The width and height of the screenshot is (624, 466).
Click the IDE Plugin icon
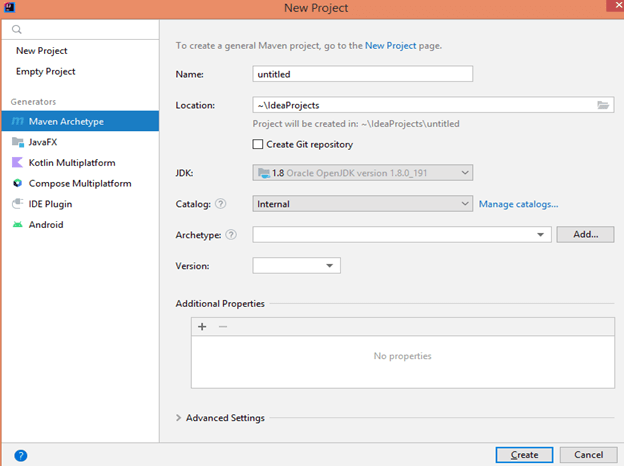click(x=18, y=204)
